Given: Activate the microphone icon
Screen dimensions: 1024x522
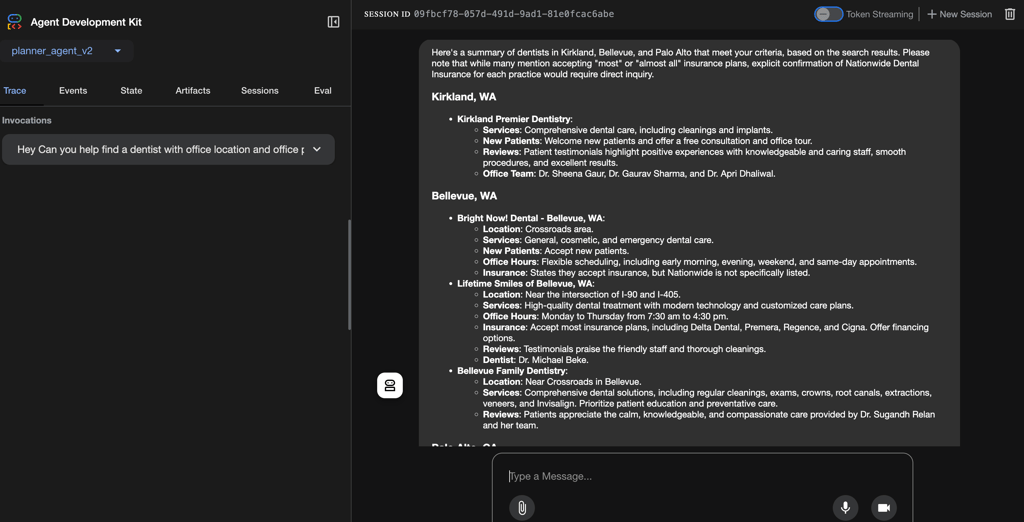Looking at the screenshot, I should click(845, 508).
